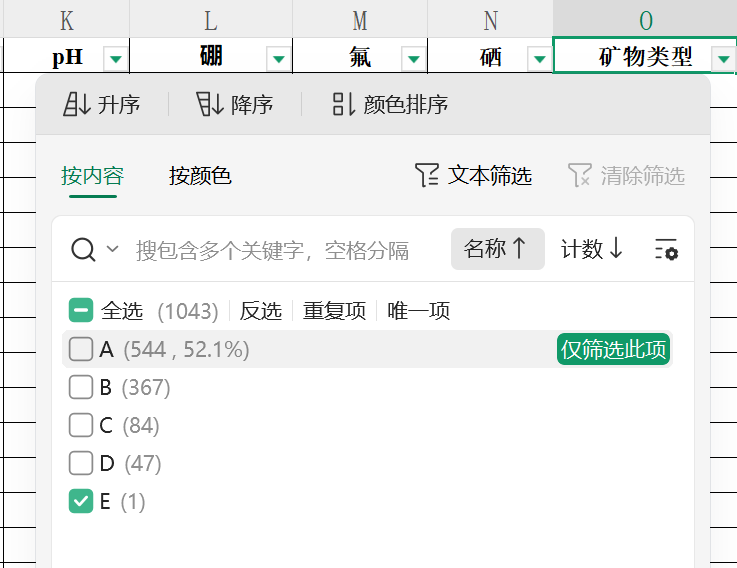The height and width of the screenshot is (568, 737).
Task: Open 文本筛选 text filter options
Action: coord(473,175)
